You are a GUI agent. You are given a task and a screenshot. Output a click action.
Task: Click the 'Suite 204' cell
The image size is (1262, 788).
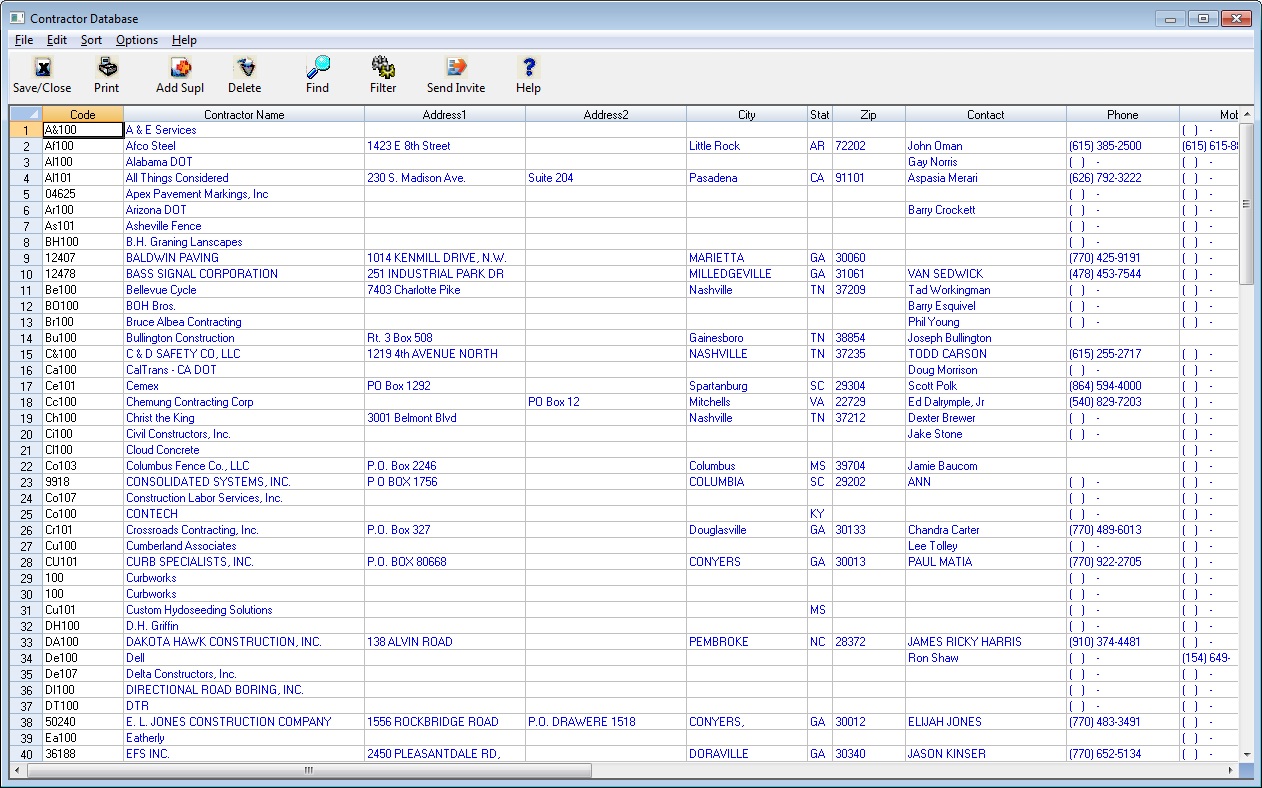(x=606, y=178)
